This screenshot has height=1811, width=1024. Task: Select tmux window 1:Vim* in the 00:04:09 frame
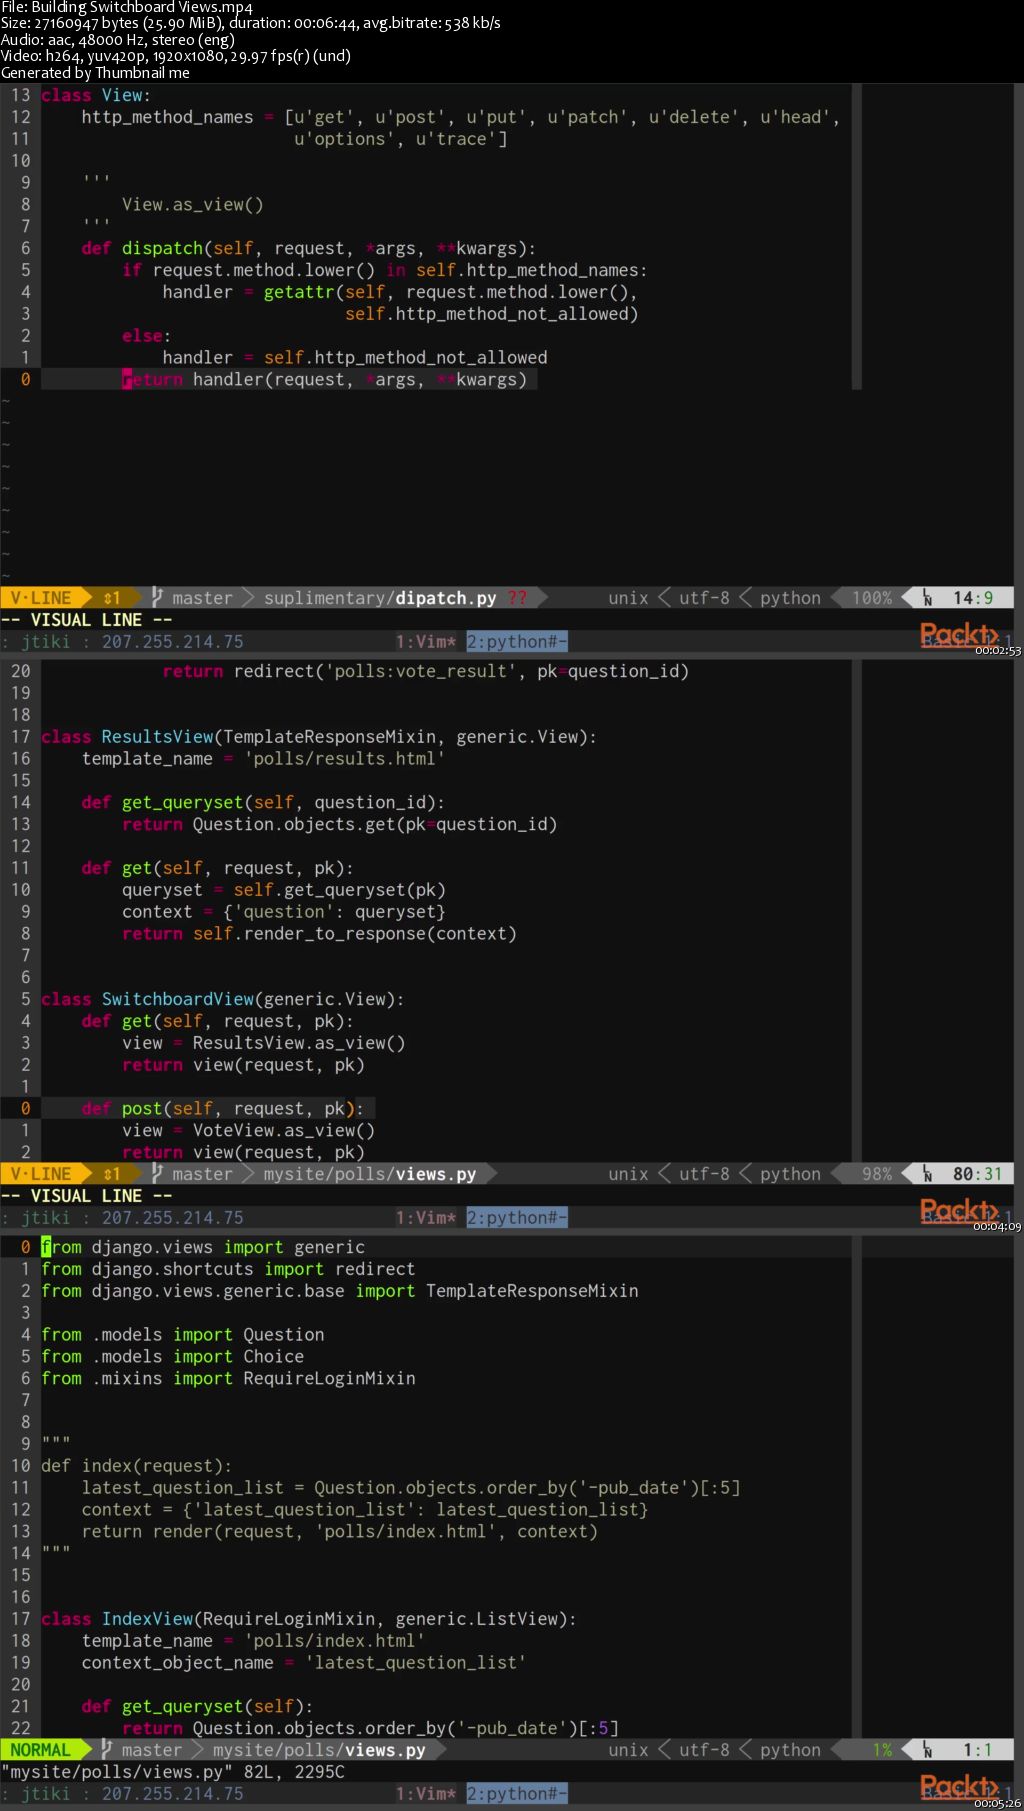(x=426, y=1218)
